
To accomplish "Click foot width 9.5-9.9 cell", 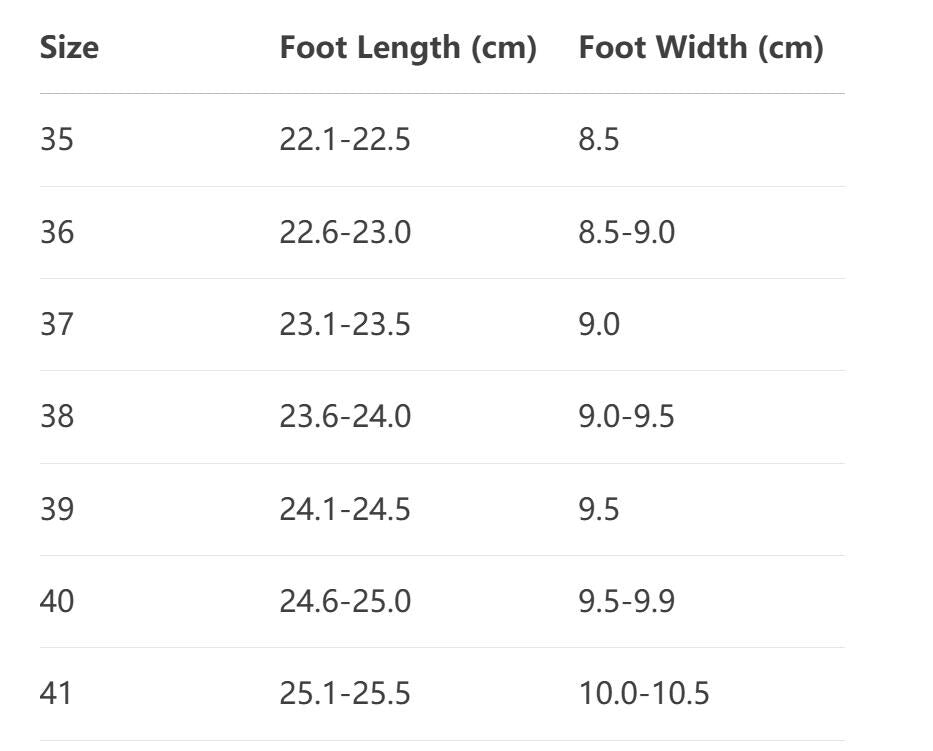I will pyautogui.click(x=627, y=601).
